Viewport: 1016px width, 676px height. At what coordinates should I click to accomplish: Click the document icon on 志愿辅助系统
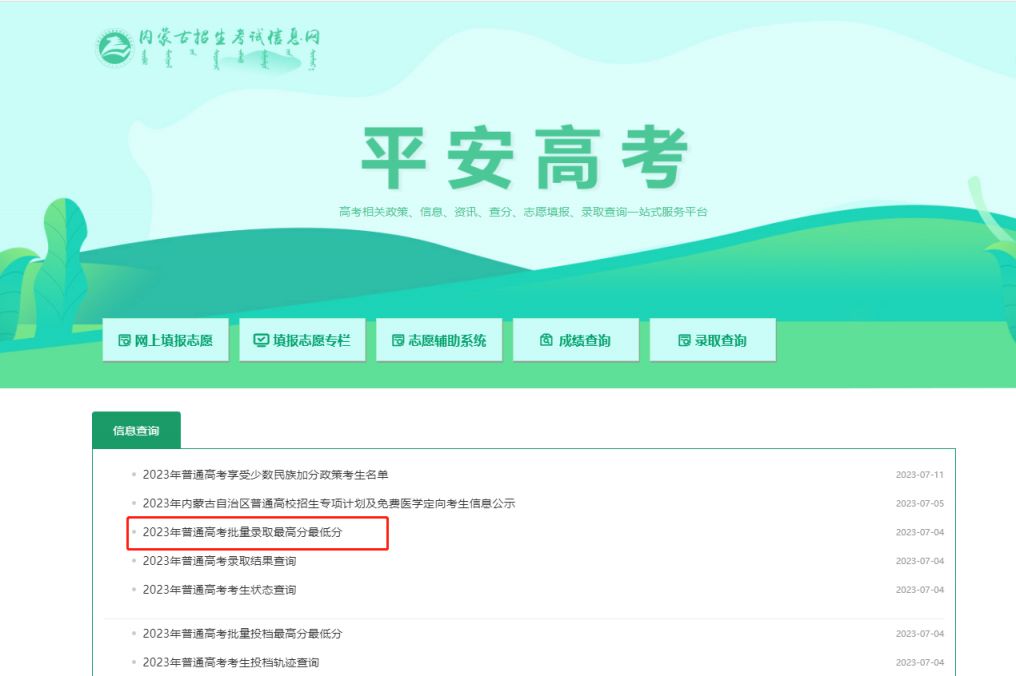397,340
